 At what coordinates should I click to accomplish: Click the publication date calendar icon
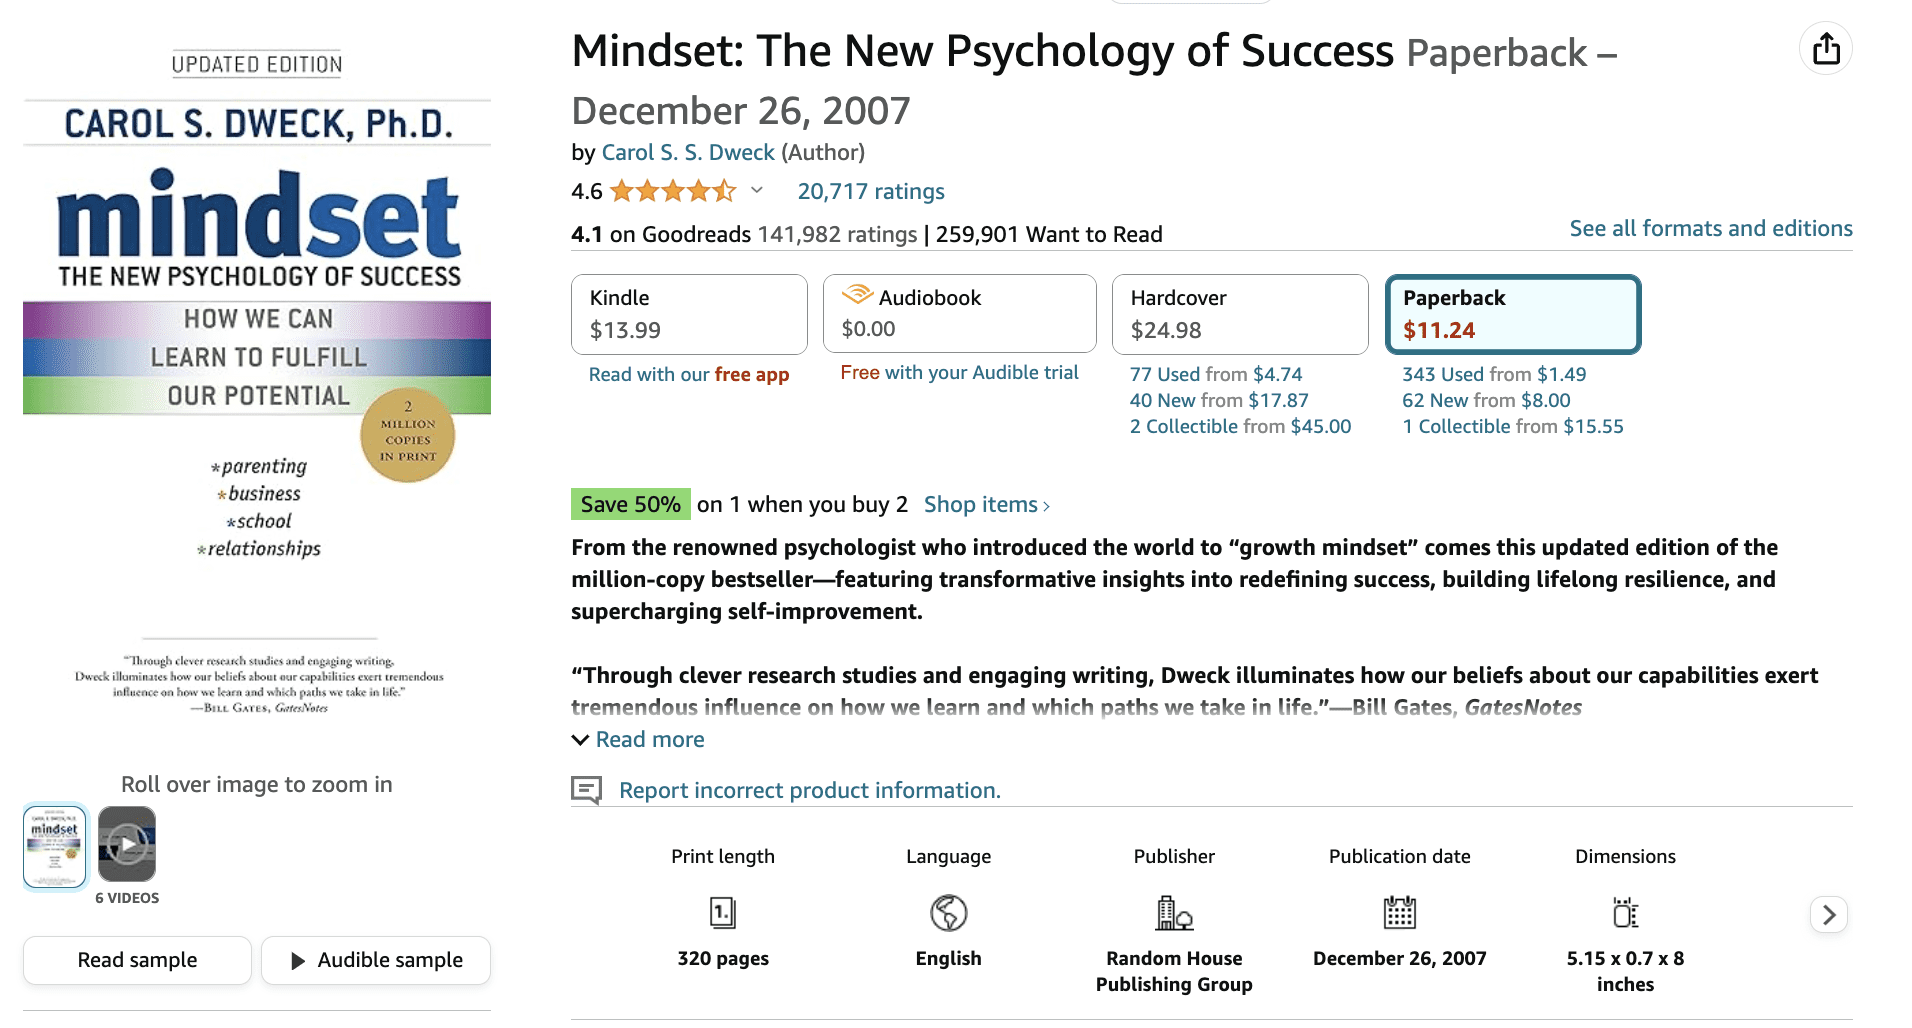pyautogui.click(x=1399, y=912)
